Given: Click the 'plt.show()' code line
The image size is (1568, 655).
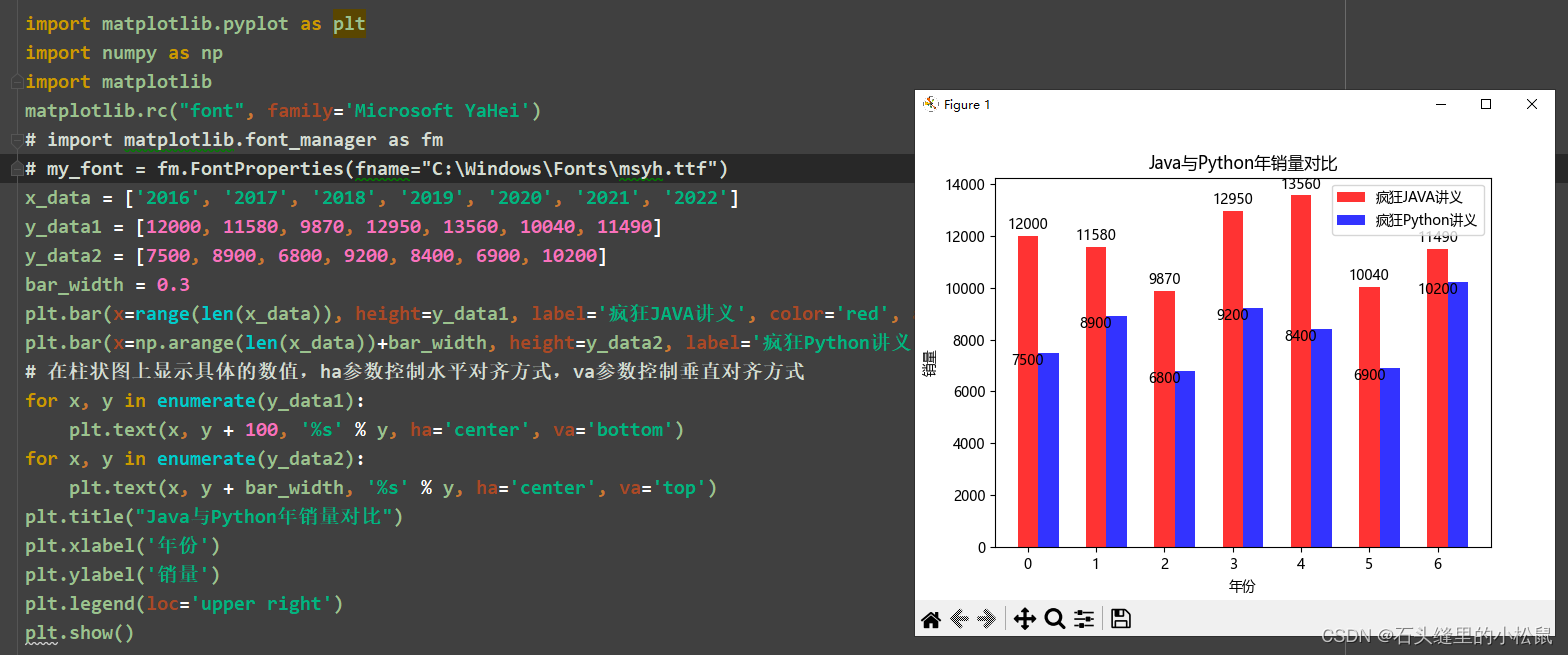Looking at the screenshot, I should 79,632.
